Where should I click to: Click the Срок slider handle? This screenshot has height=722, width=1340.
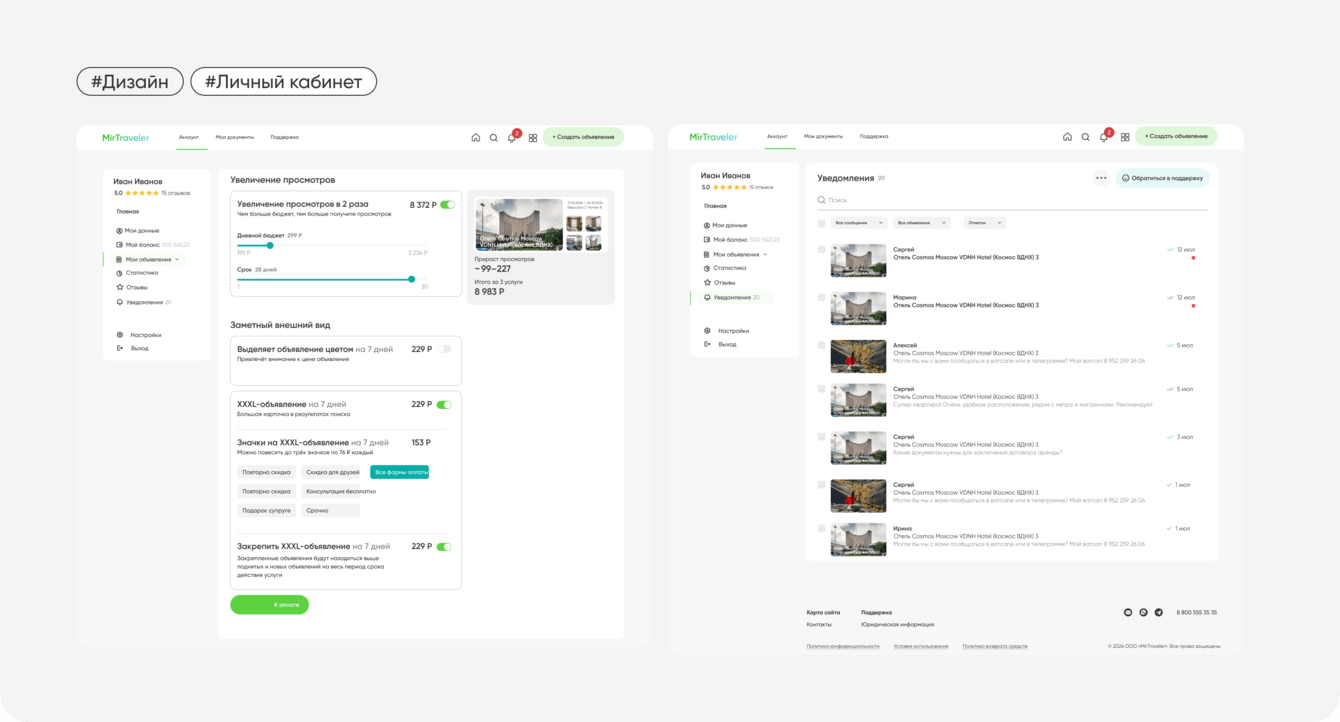[412, 279]
